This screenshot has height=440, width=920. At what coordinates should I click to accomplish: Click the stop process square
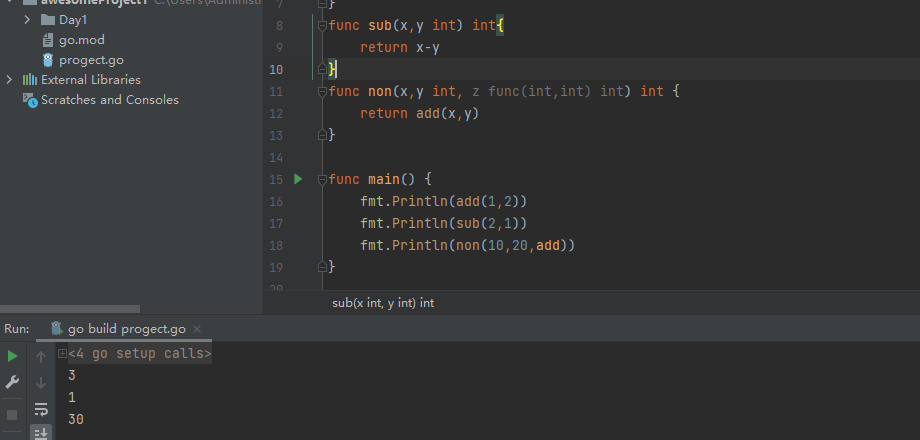pos(12,415)
